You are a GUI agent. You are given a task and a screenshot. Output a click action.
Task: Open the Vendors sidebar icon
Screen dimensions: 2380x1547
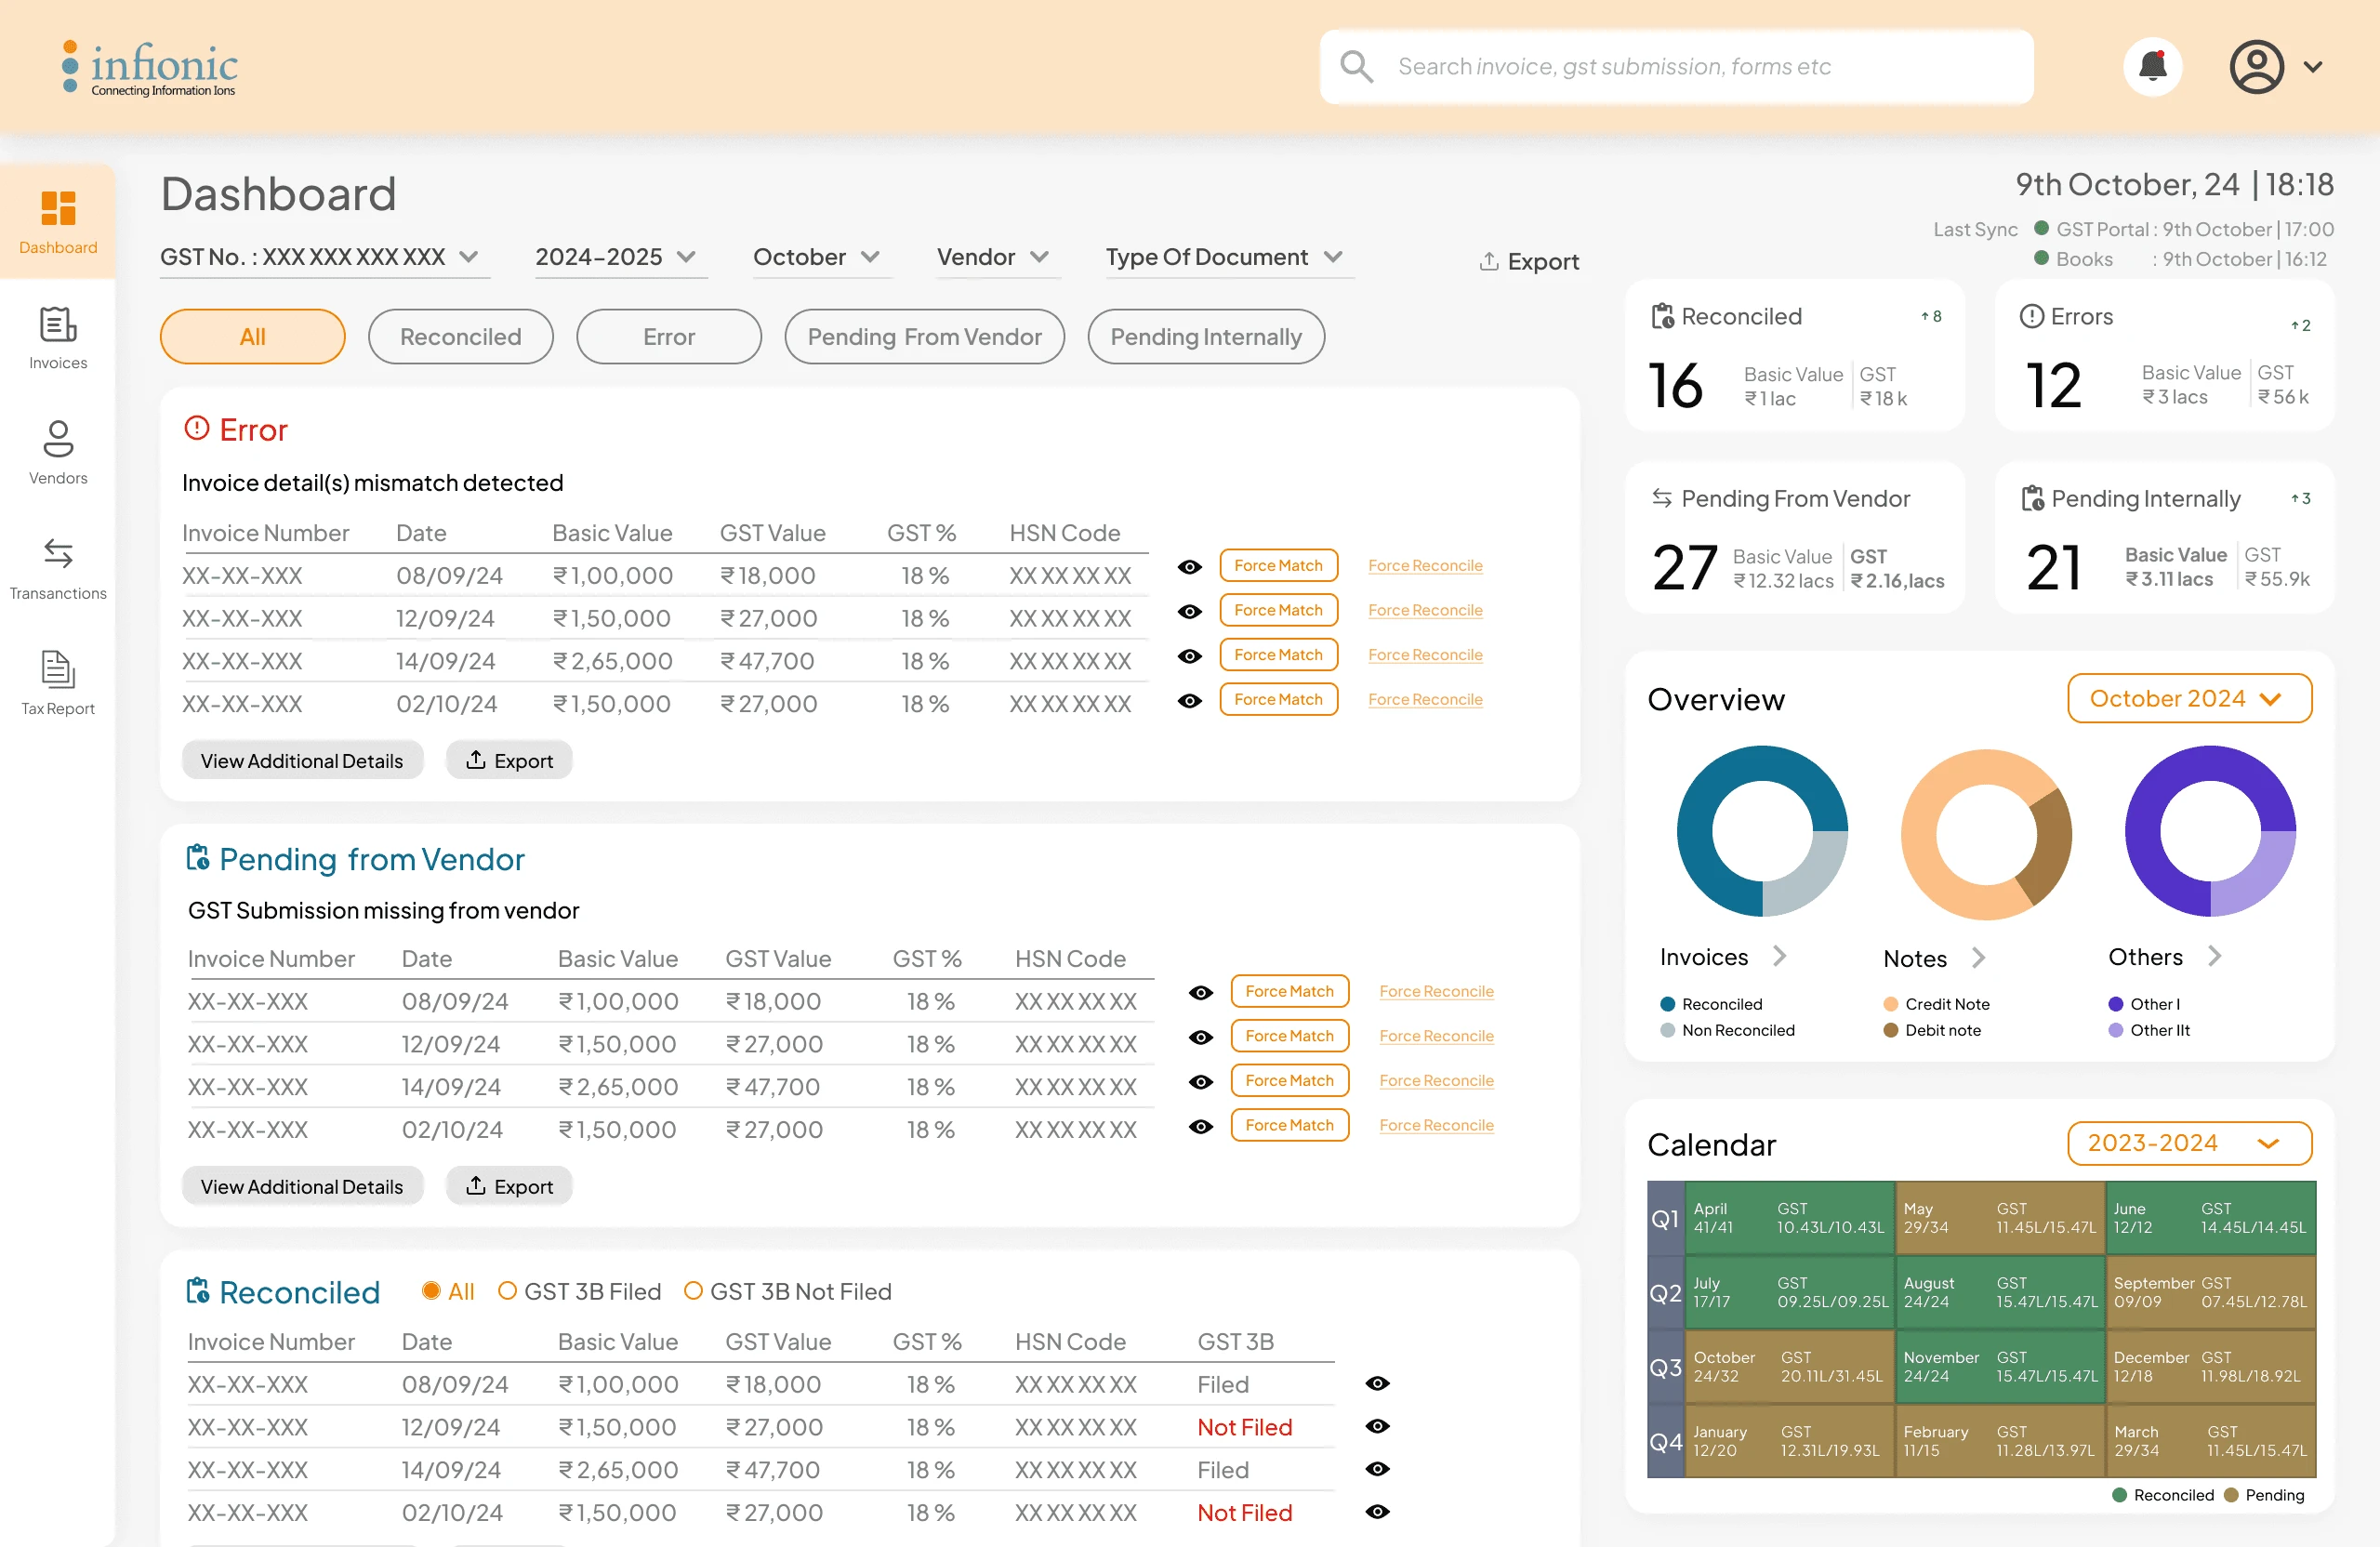[58, 441]
